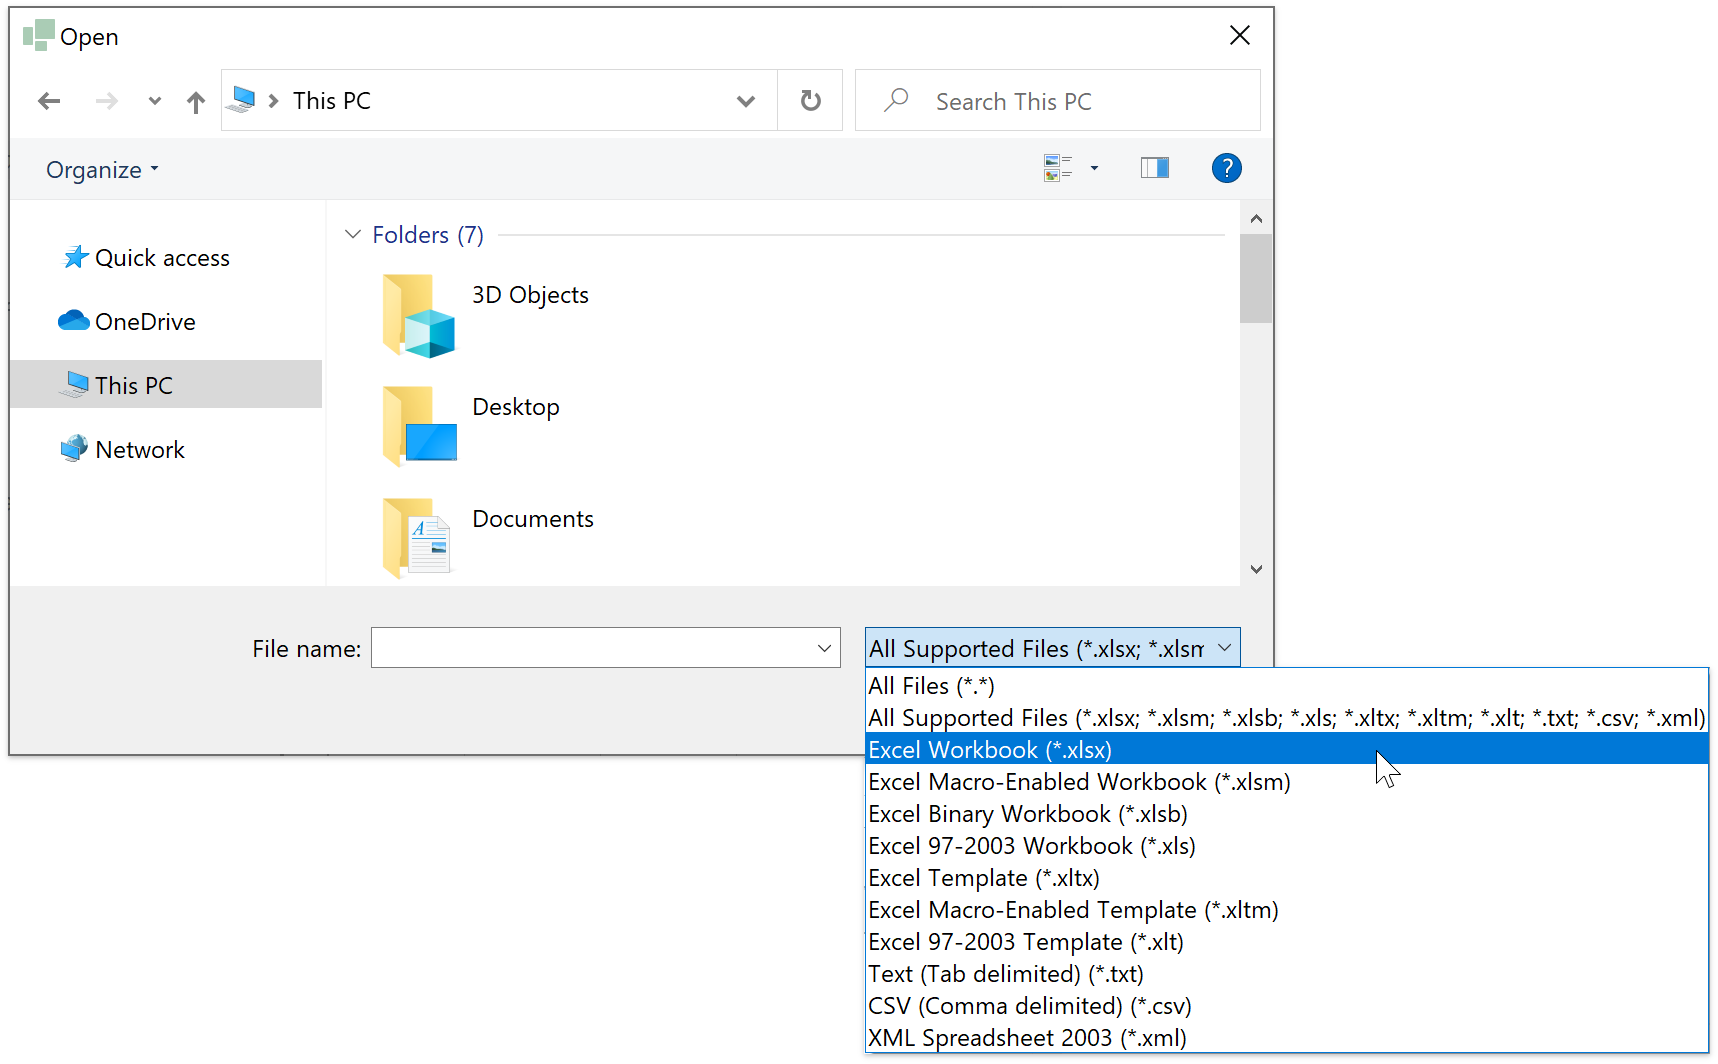Open the Desktop folder icon

pos(420,425)
